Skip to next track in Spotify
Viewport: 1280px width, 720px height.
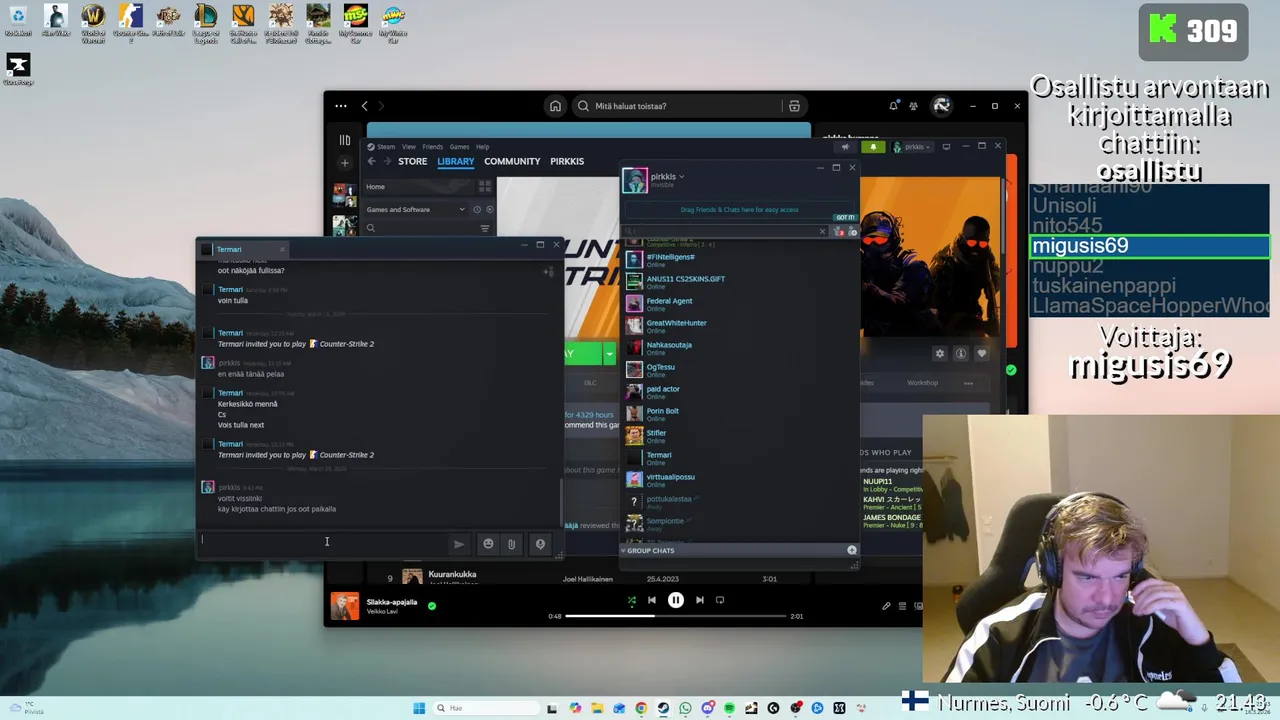coord(700,600)
